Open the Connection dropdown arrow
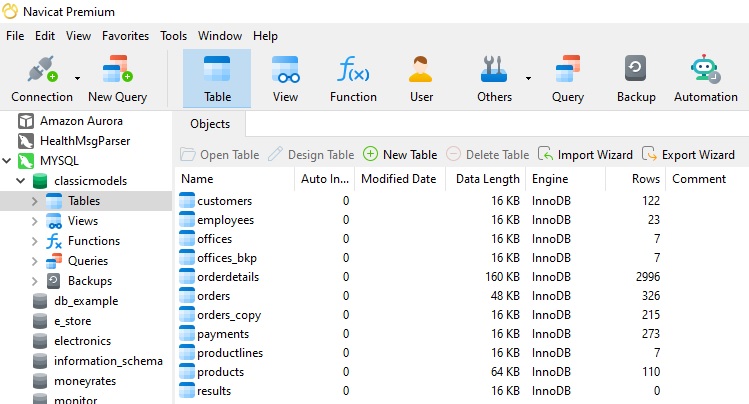Screen dimensions: 749x404 [77, 78]
